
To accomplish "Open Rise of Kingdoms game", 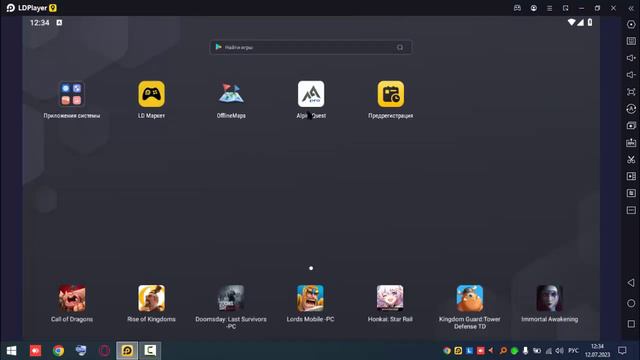I will click(x=151, y=298).
